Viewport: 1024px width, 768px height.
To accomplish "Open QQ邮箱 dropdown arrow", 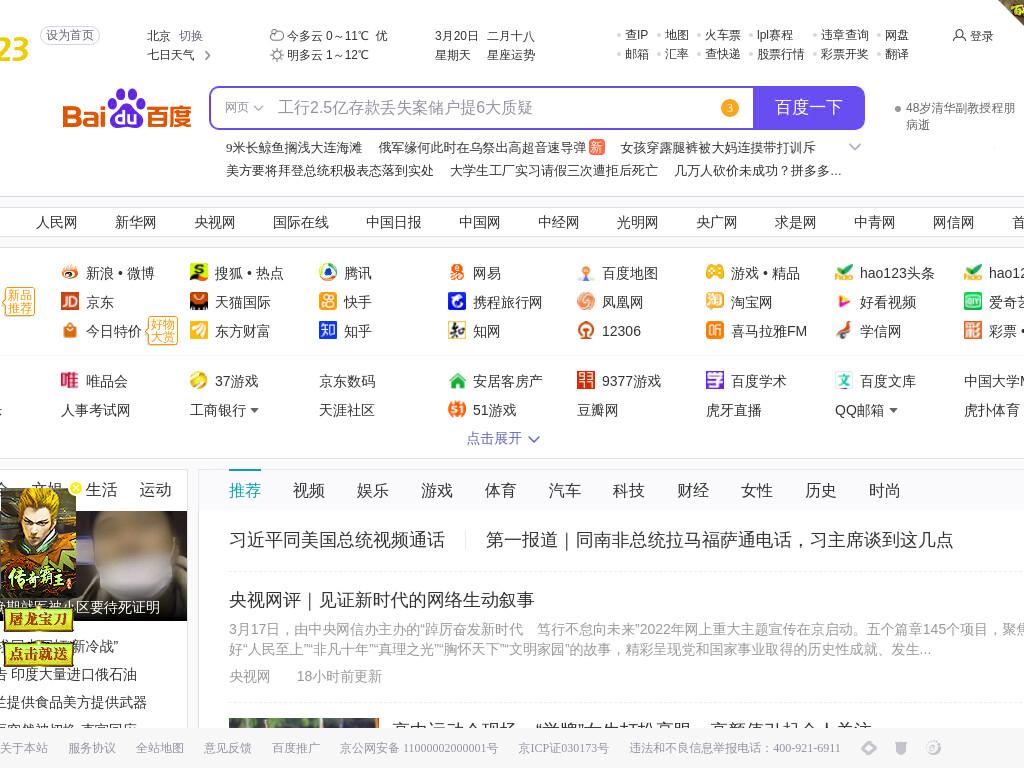I will pos(893,410).
